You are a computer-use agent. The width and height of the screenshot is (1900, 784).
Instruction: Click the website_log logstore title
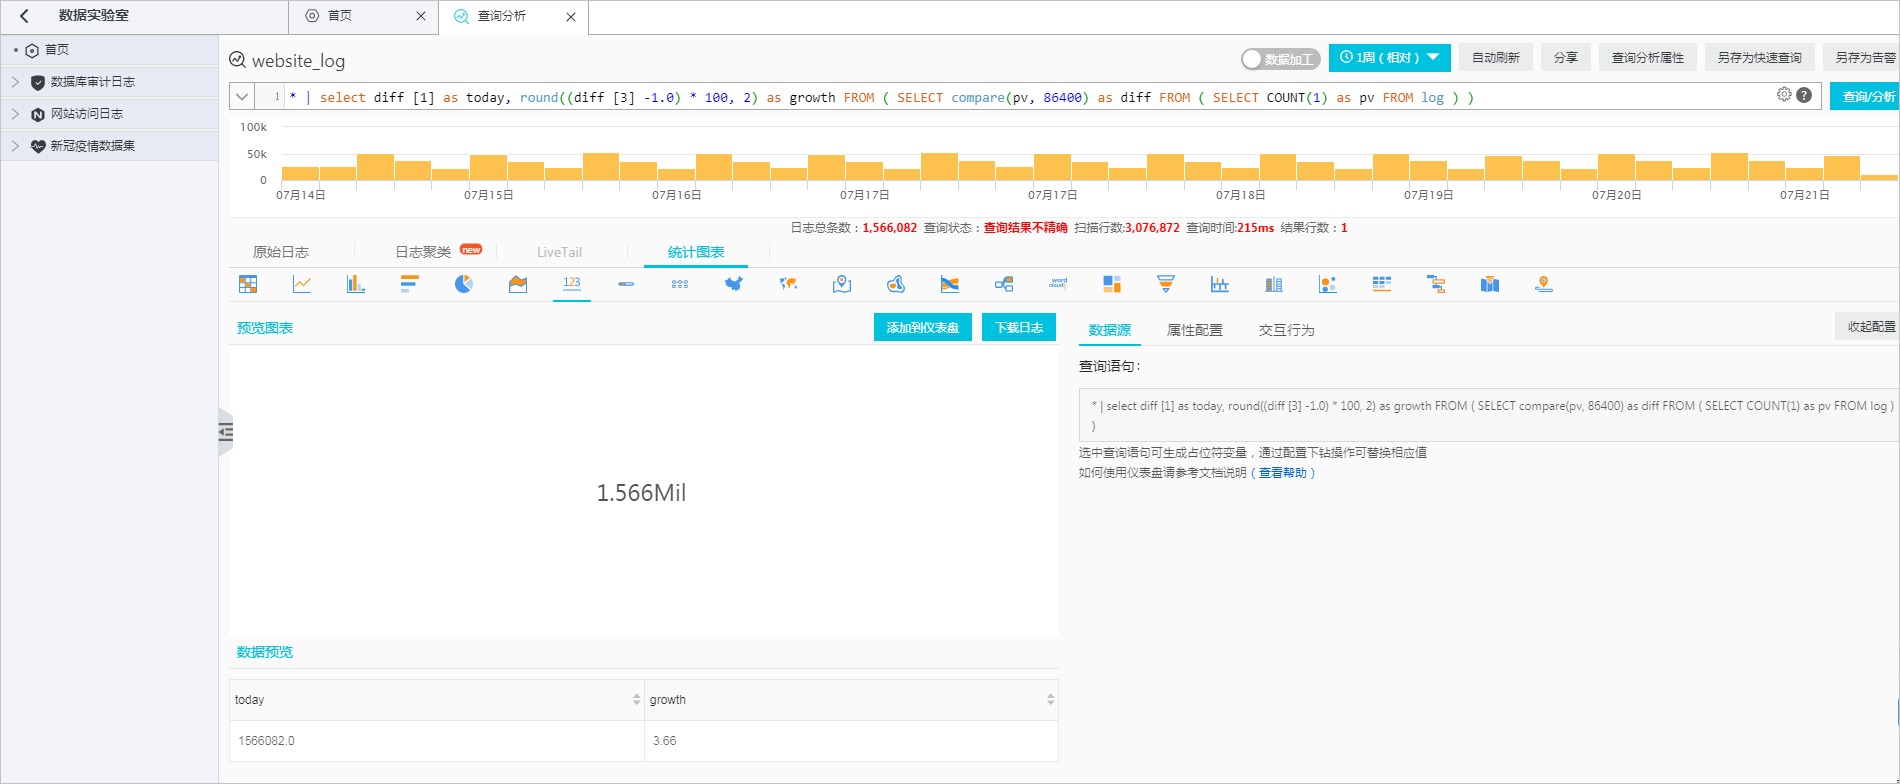298,61
